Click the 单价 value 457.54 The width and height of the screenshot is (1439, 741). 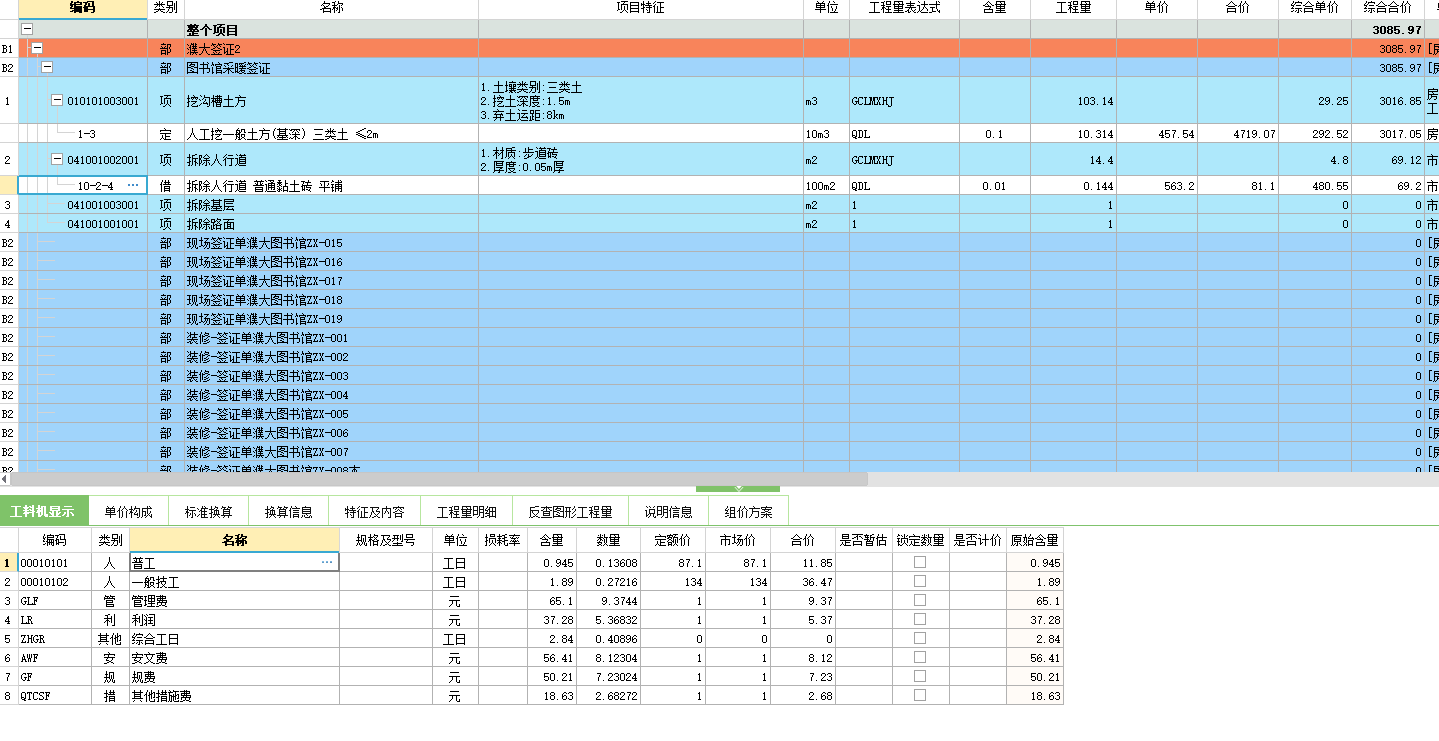tap(1176, 133)
